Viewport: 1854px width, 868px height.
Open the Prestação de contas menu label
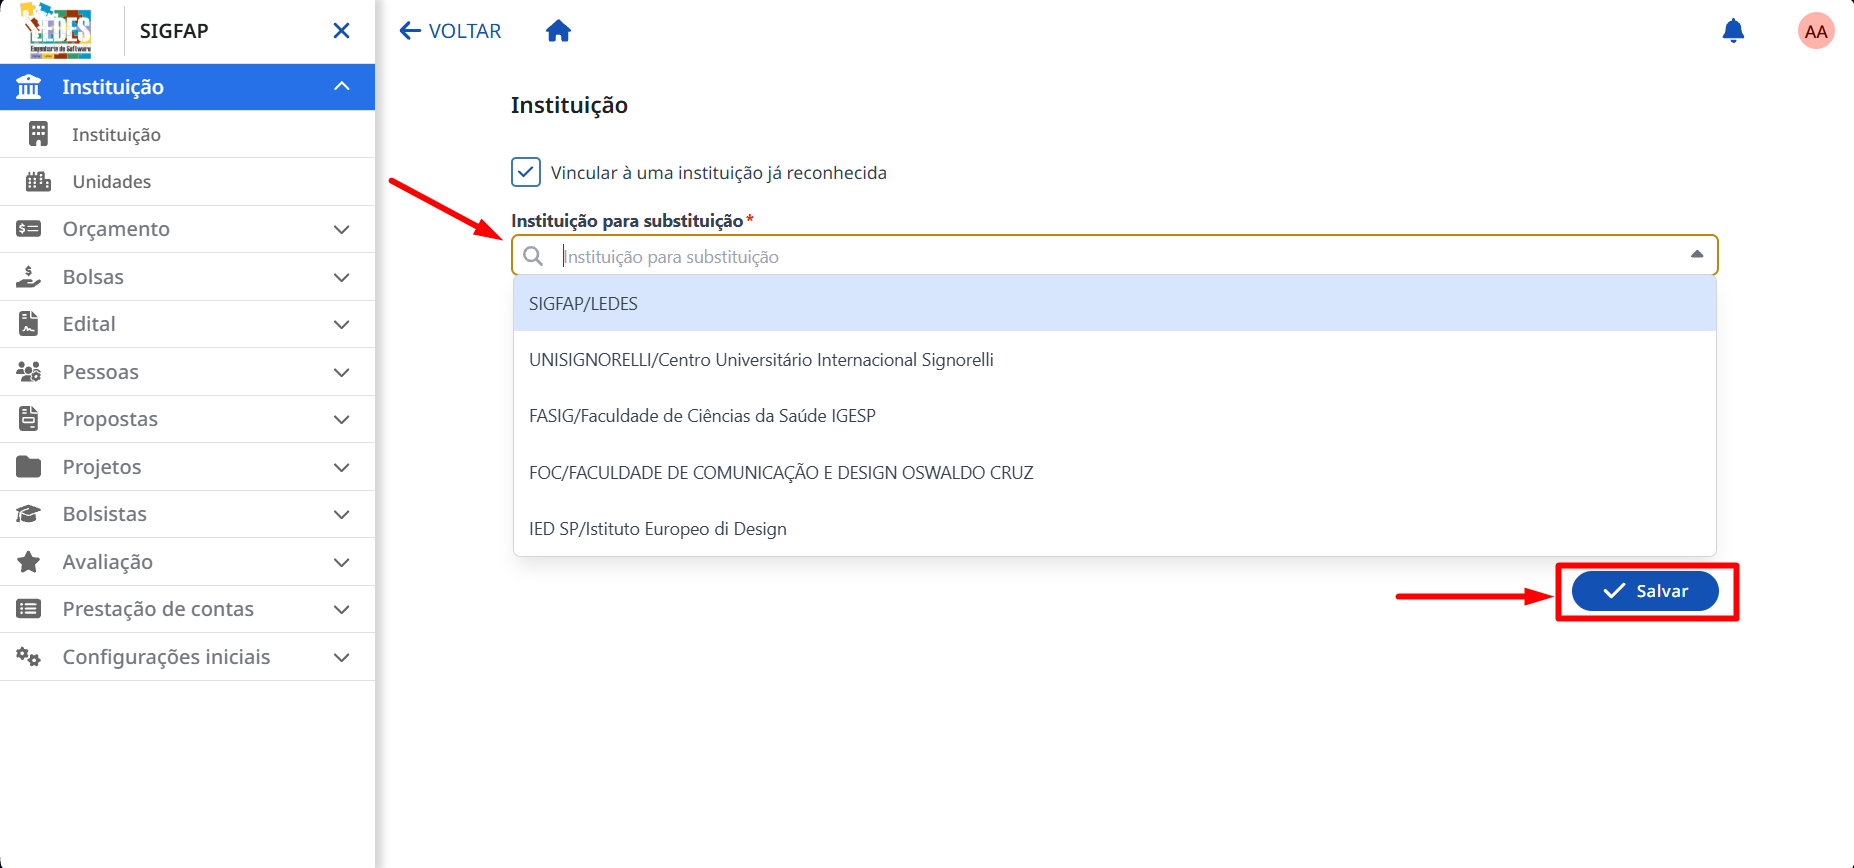(x=158, y=609)
